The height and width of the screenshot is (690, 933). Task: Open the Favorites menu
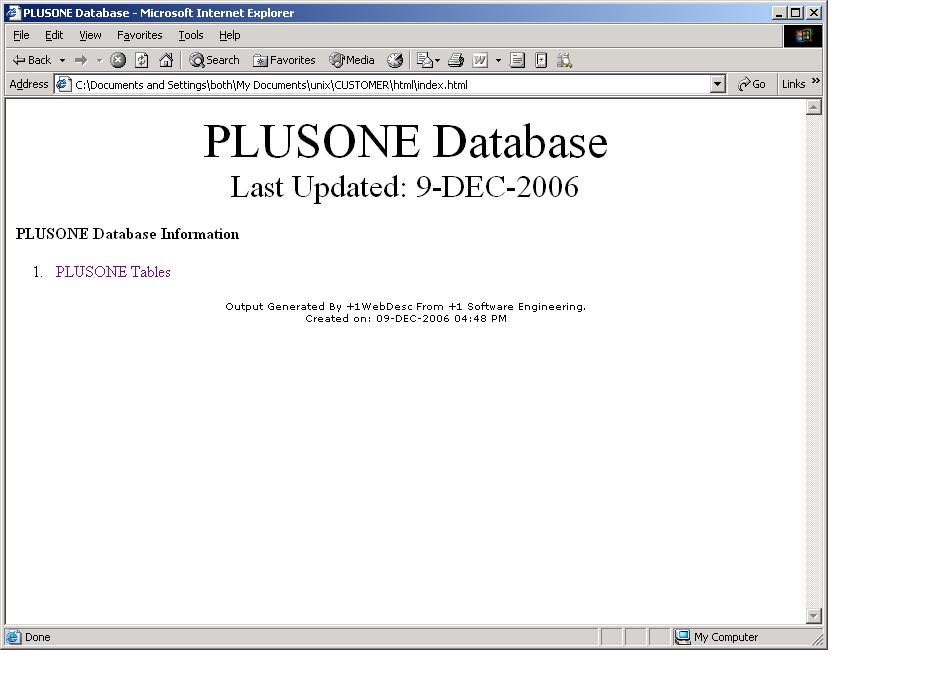(139, 35)
